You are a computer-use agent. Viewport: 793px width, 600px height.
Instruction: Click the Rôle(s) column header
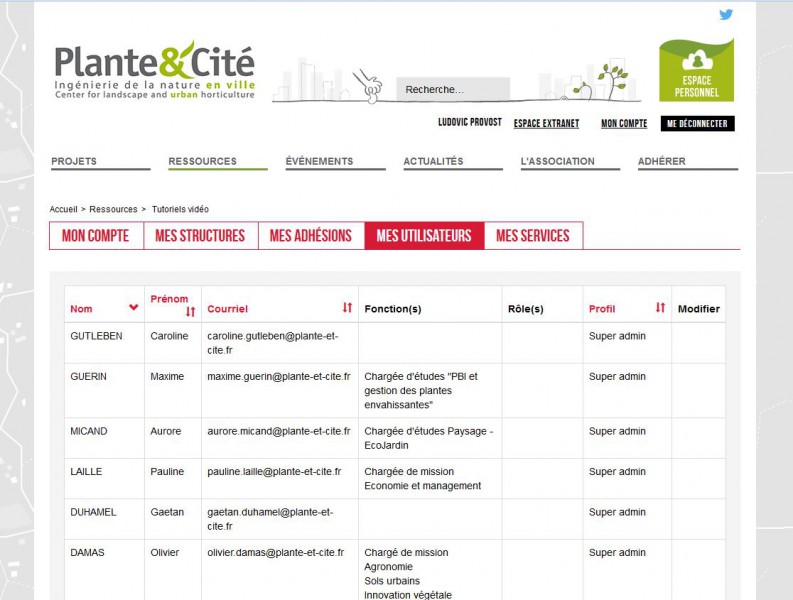point(525,309)
